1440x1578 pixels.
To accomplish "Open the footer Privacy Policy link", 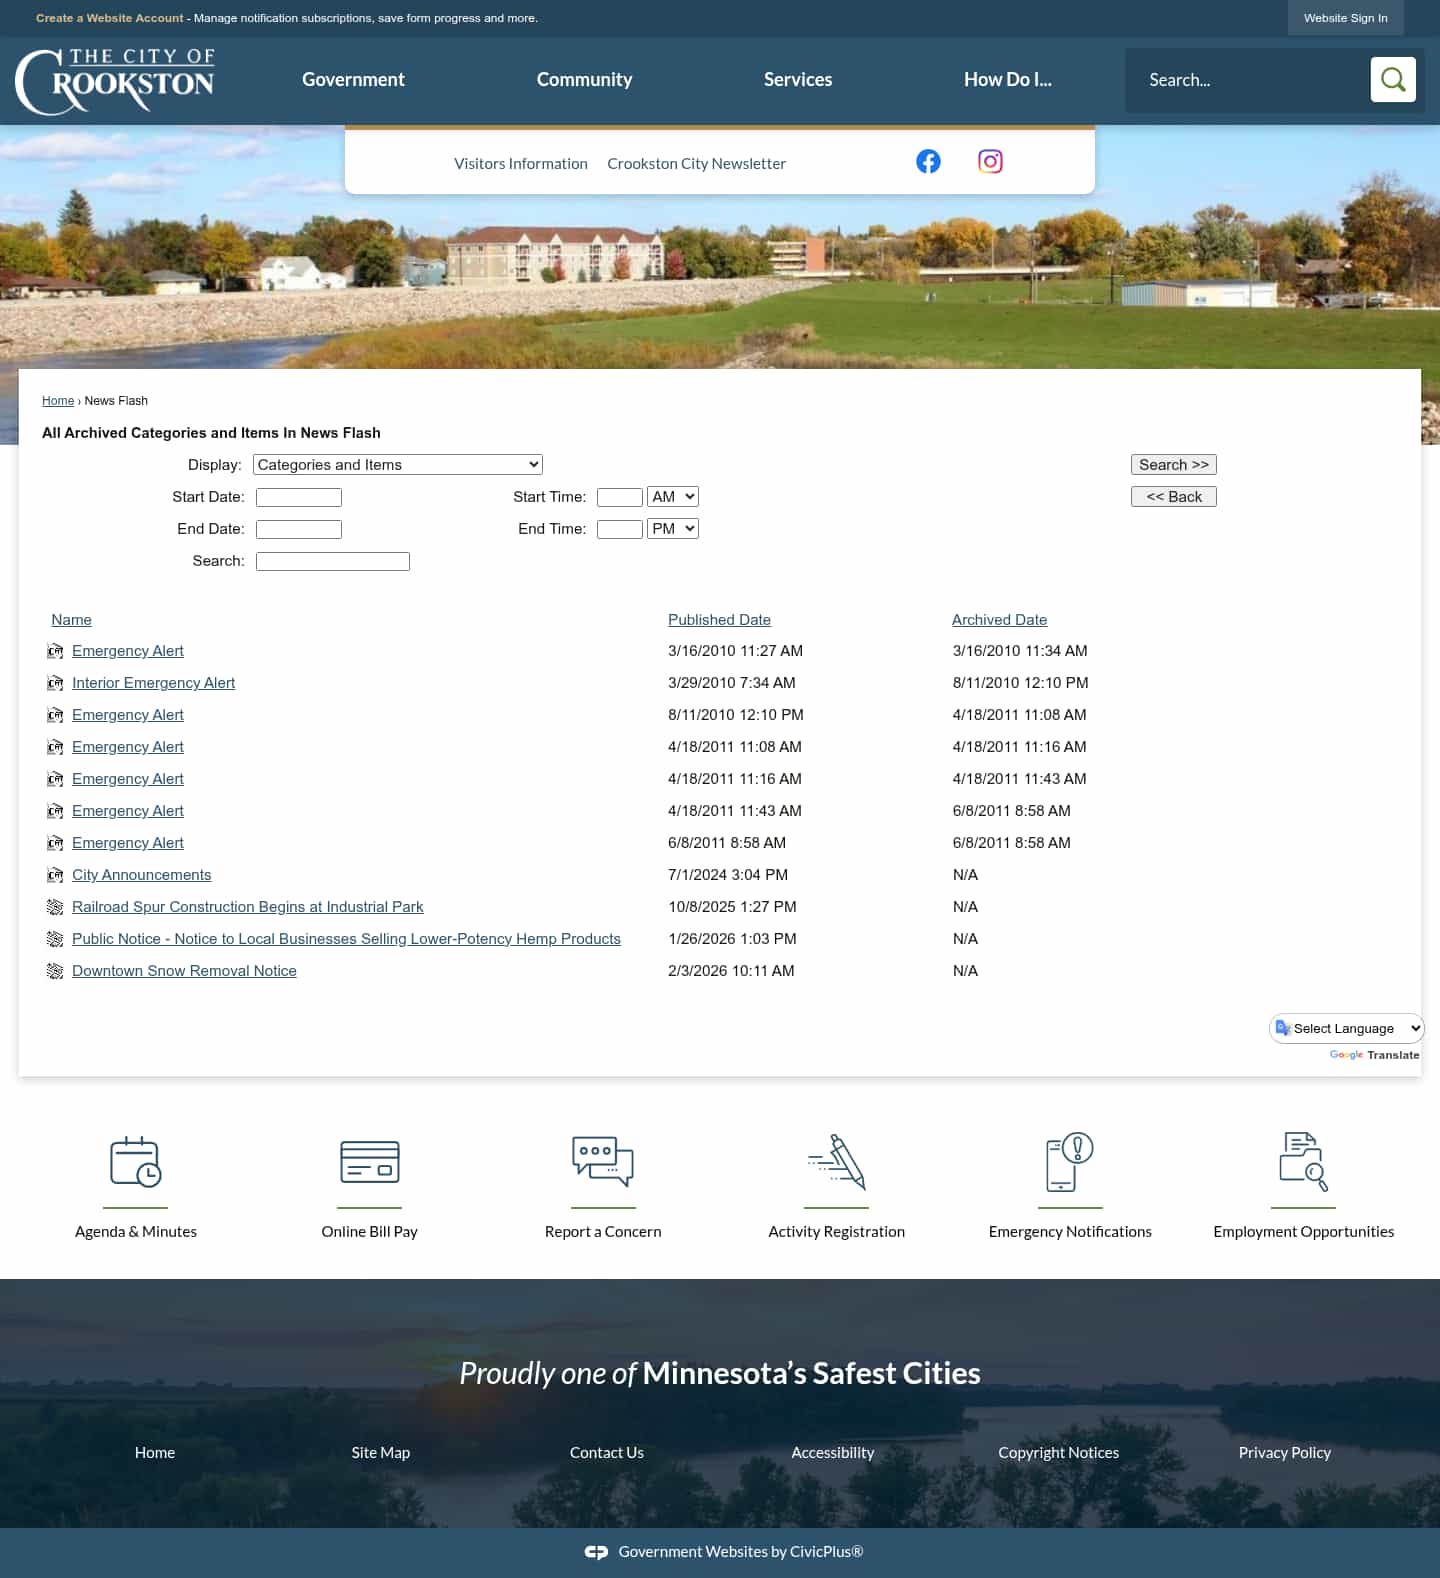I will (x=1285, y=1452).
